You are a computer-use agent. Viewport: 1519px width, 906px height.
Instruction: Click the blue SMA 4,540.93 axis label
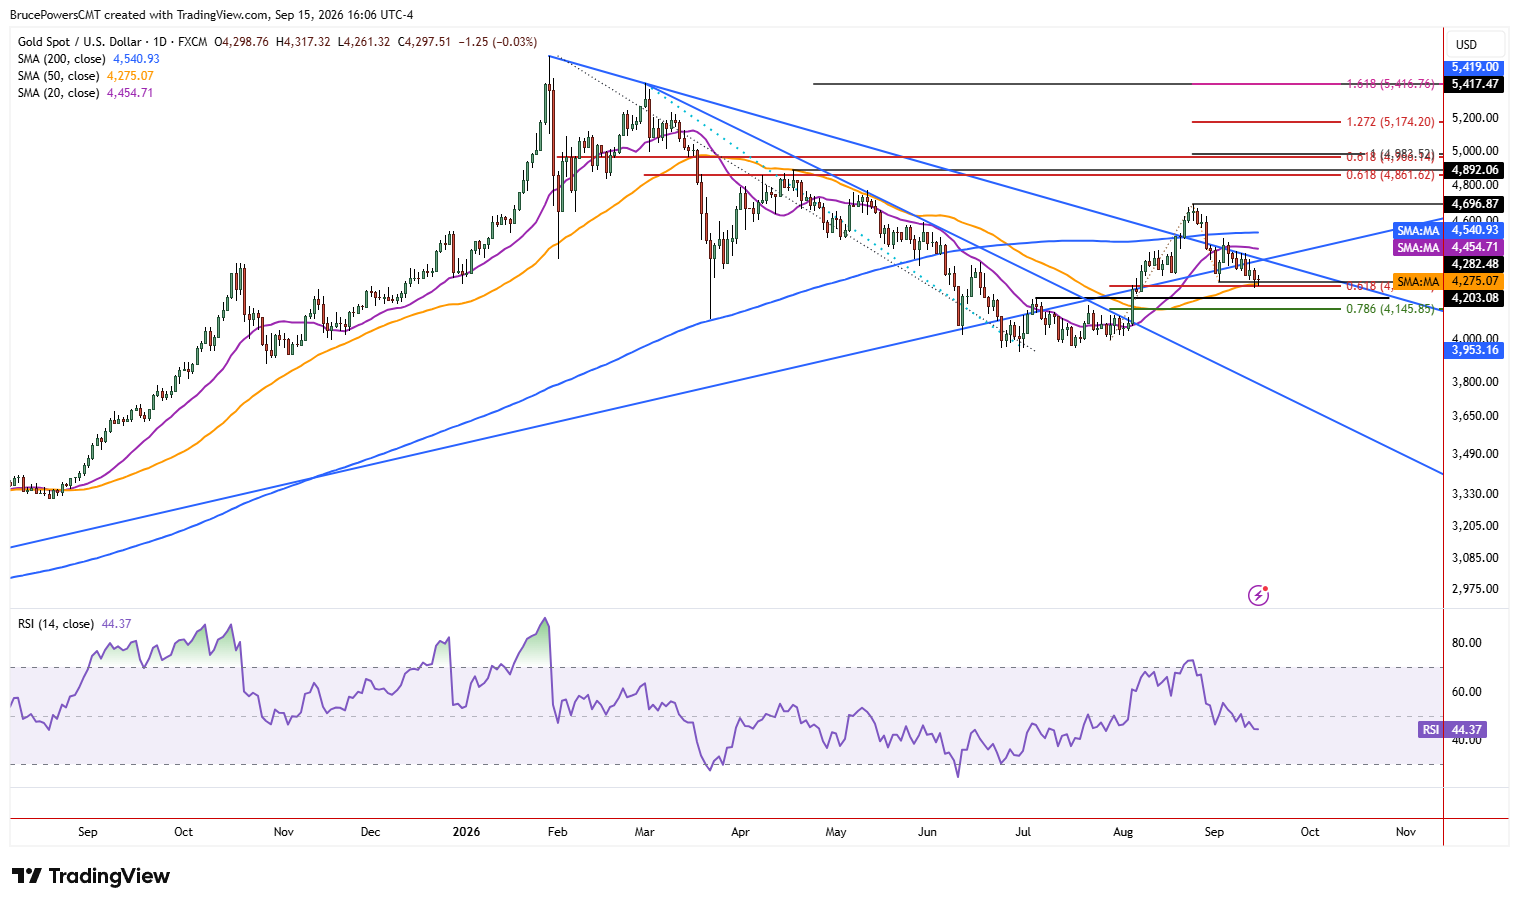click(1448, 231)
